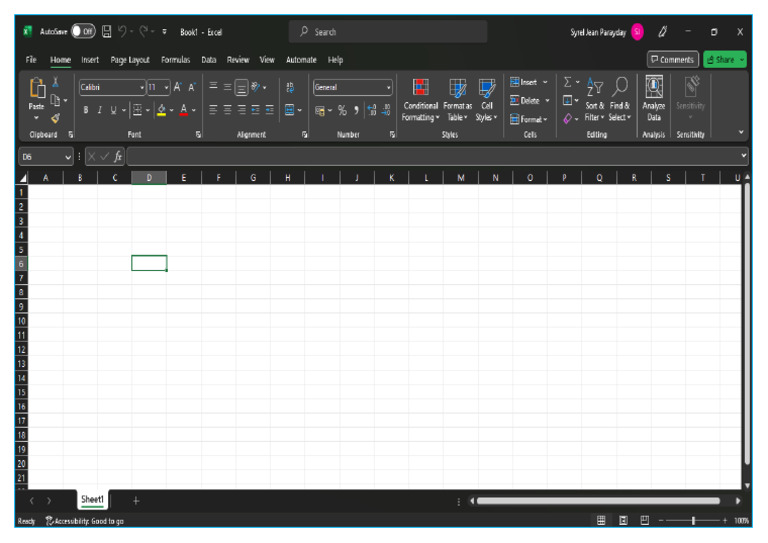768x543 pixels.
Task: Open Conditional Formatting in Styles group
Action: click(x=420, y=98)
